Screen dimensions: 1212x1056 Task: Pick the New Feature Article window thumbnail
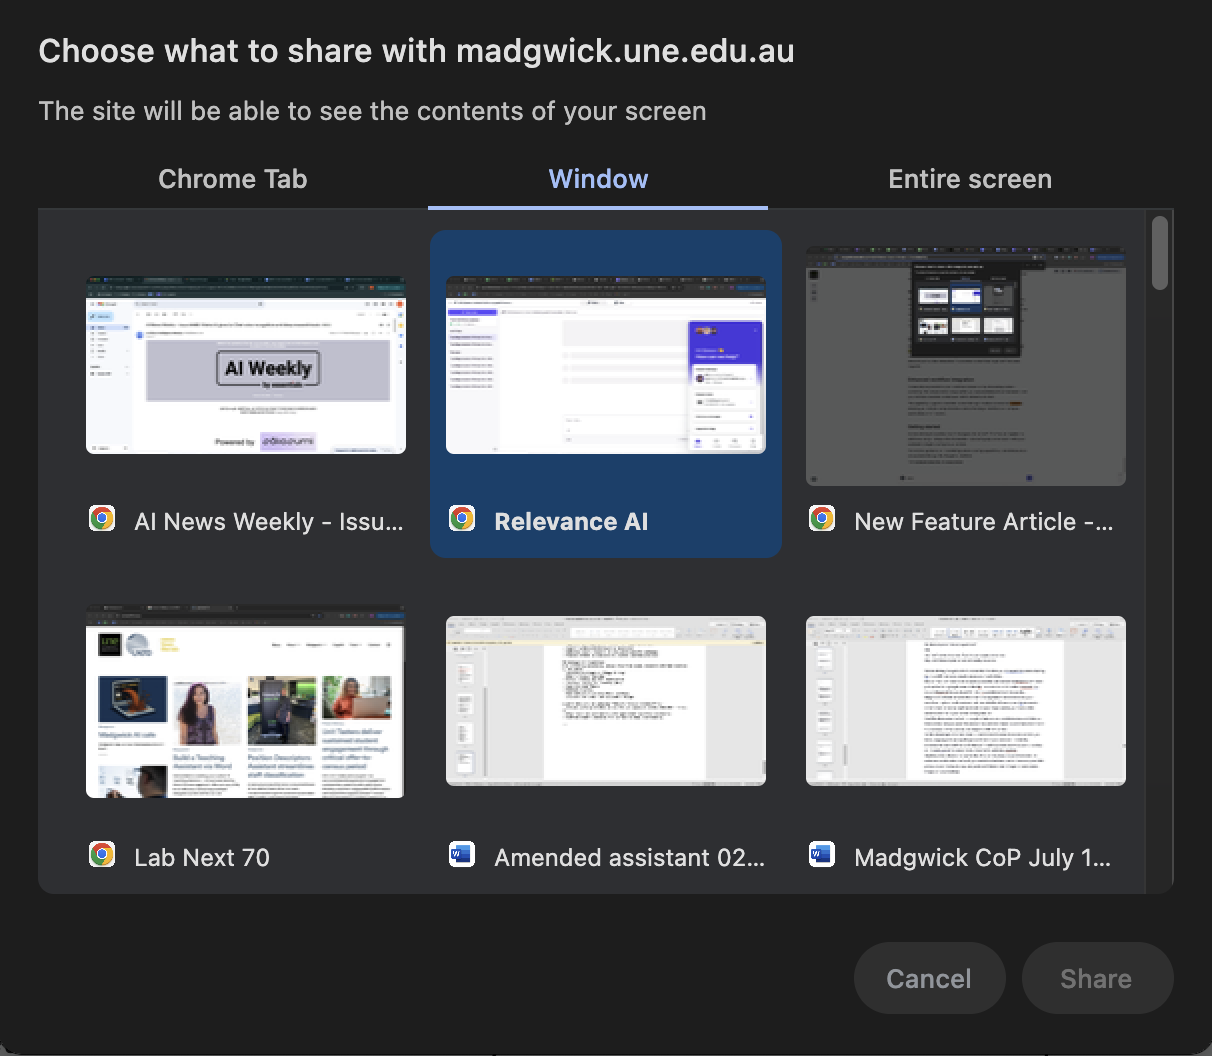966,366
